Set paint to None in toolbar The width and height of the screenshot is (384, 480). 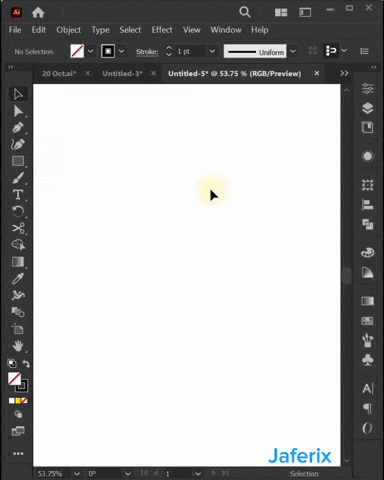tap(25, 401)
